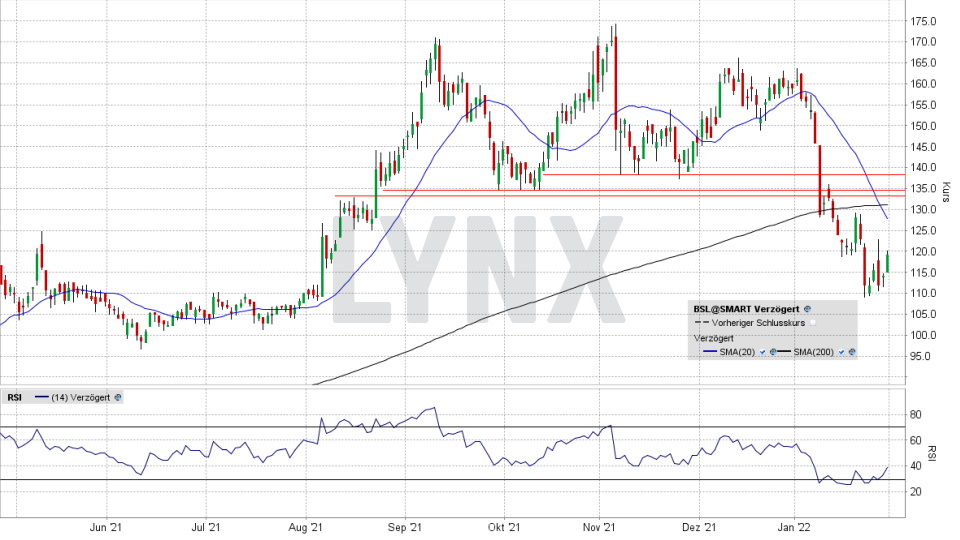Open the SMA(200) settings icon
This screenshot has height=540, width=960.
[x=852, y=352]
